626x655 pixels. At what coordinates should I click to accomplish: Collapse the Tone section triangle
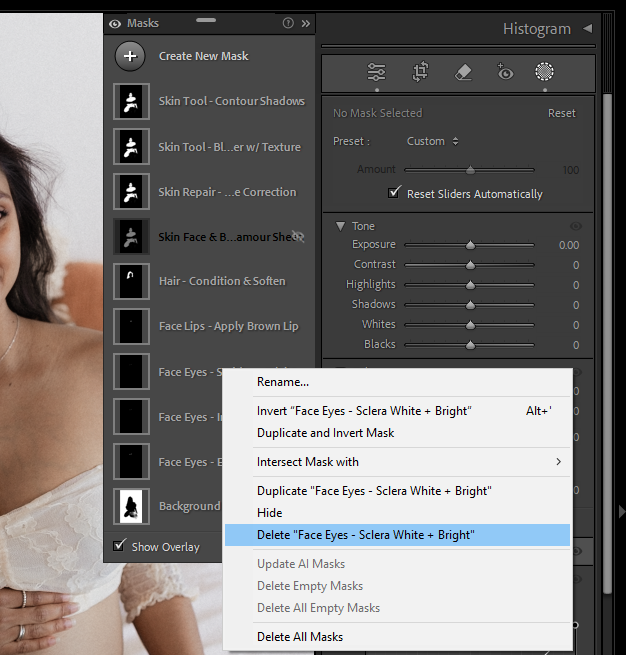(340, 226)
